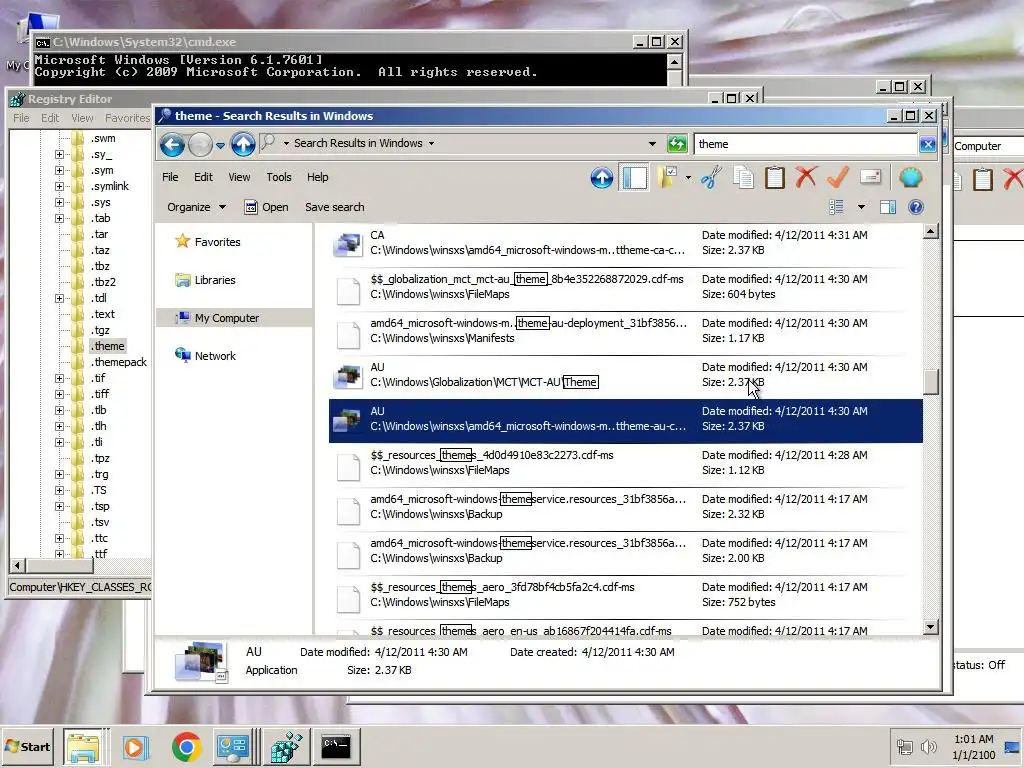Open the address bar history dropdown
The width and height of the screenshot is (1024, 768).
652,144
